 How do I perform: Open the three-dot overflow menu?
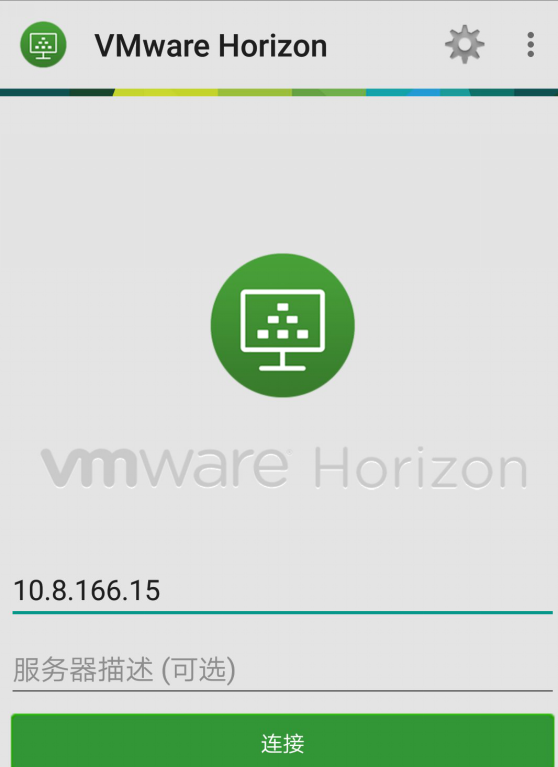(531, 45)
